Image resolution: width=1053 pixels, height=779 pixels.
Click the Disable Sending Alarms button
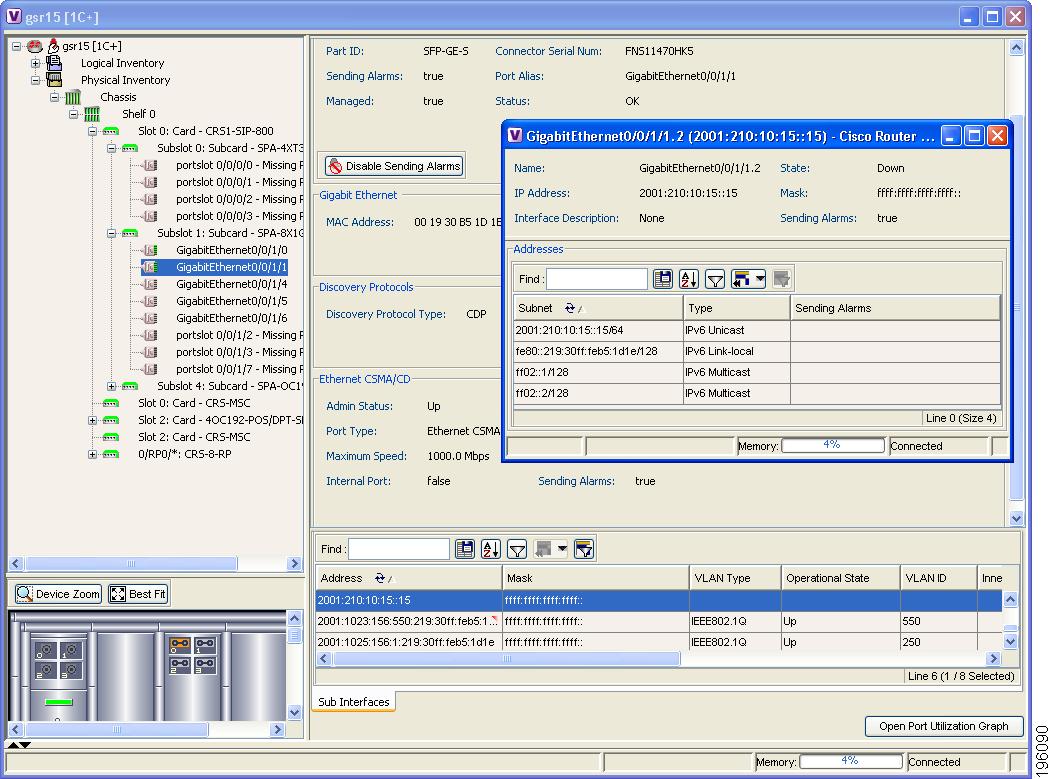pyautogui.click(x=394, y=166)
